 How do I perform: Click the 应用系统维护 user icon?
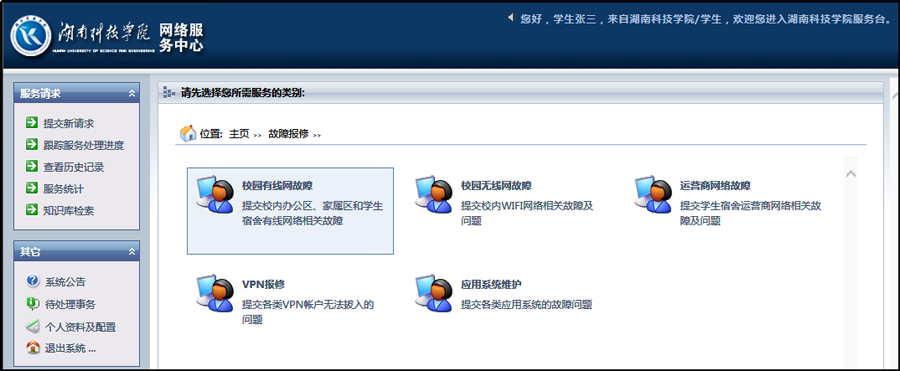434,293
